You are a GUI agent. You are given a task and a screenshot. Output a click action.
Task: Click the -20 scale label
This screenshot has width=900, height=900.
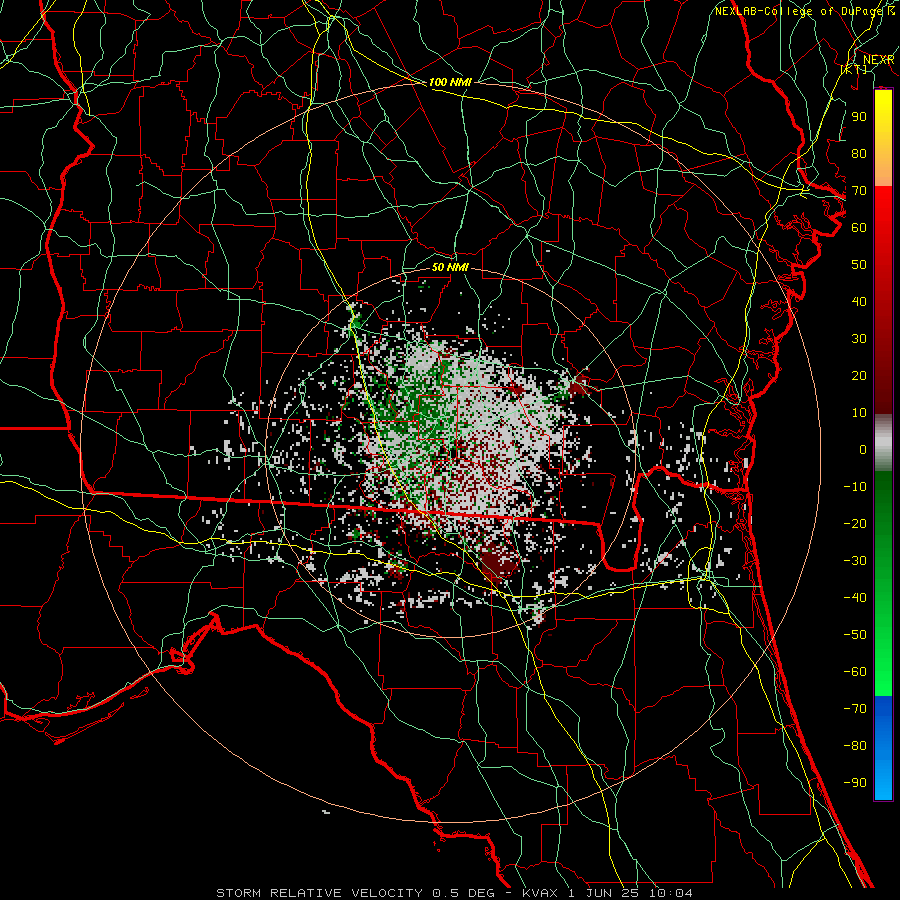point(855,523)
